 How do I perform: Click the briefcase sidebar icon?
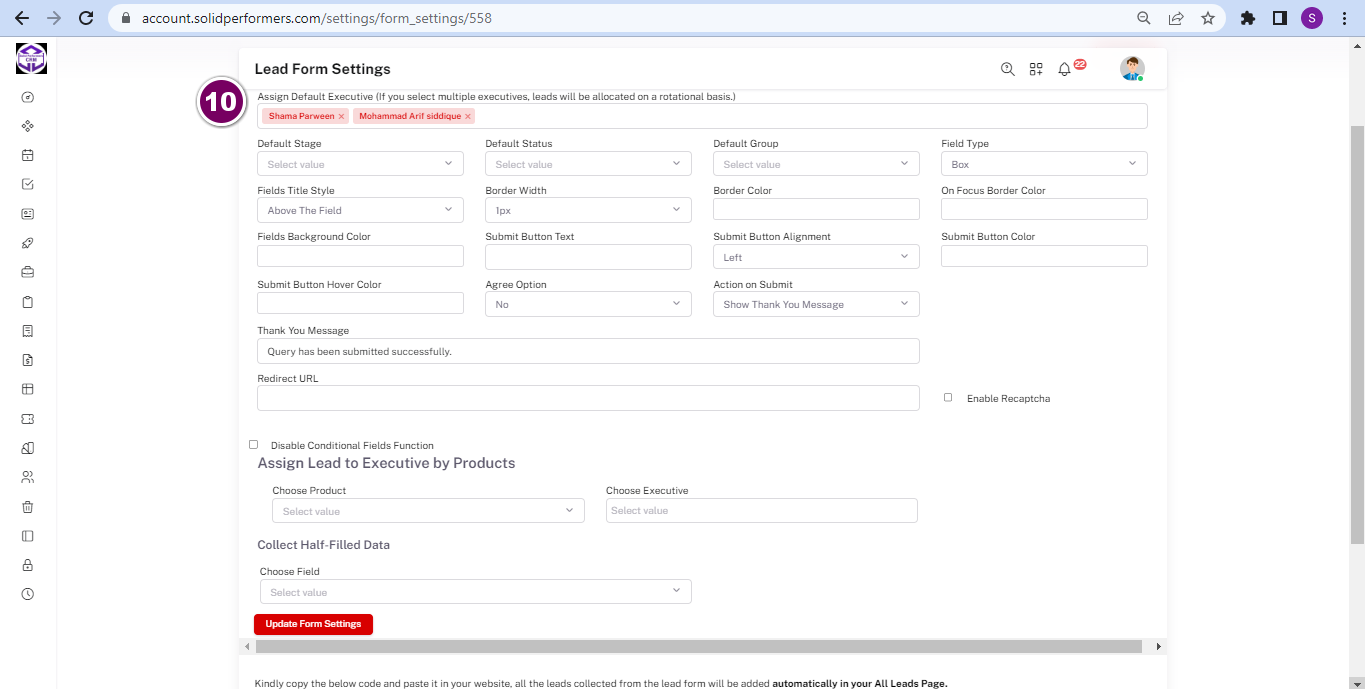[x=28, y=272]
